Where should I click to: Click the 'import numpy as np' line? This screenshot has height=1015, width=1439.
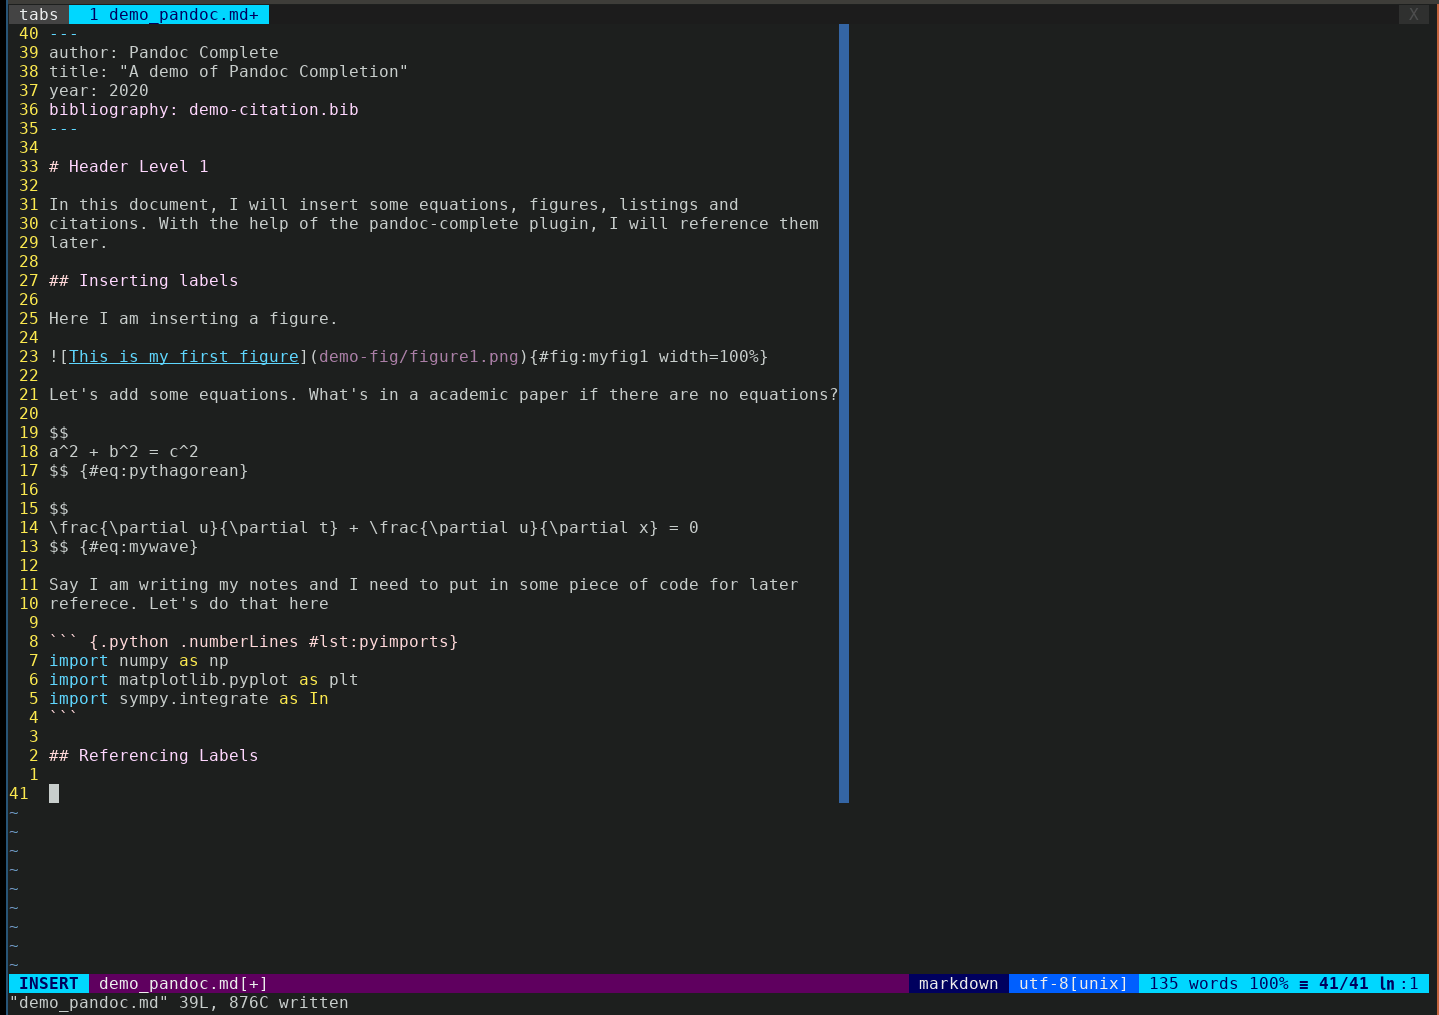pos(139,660)
